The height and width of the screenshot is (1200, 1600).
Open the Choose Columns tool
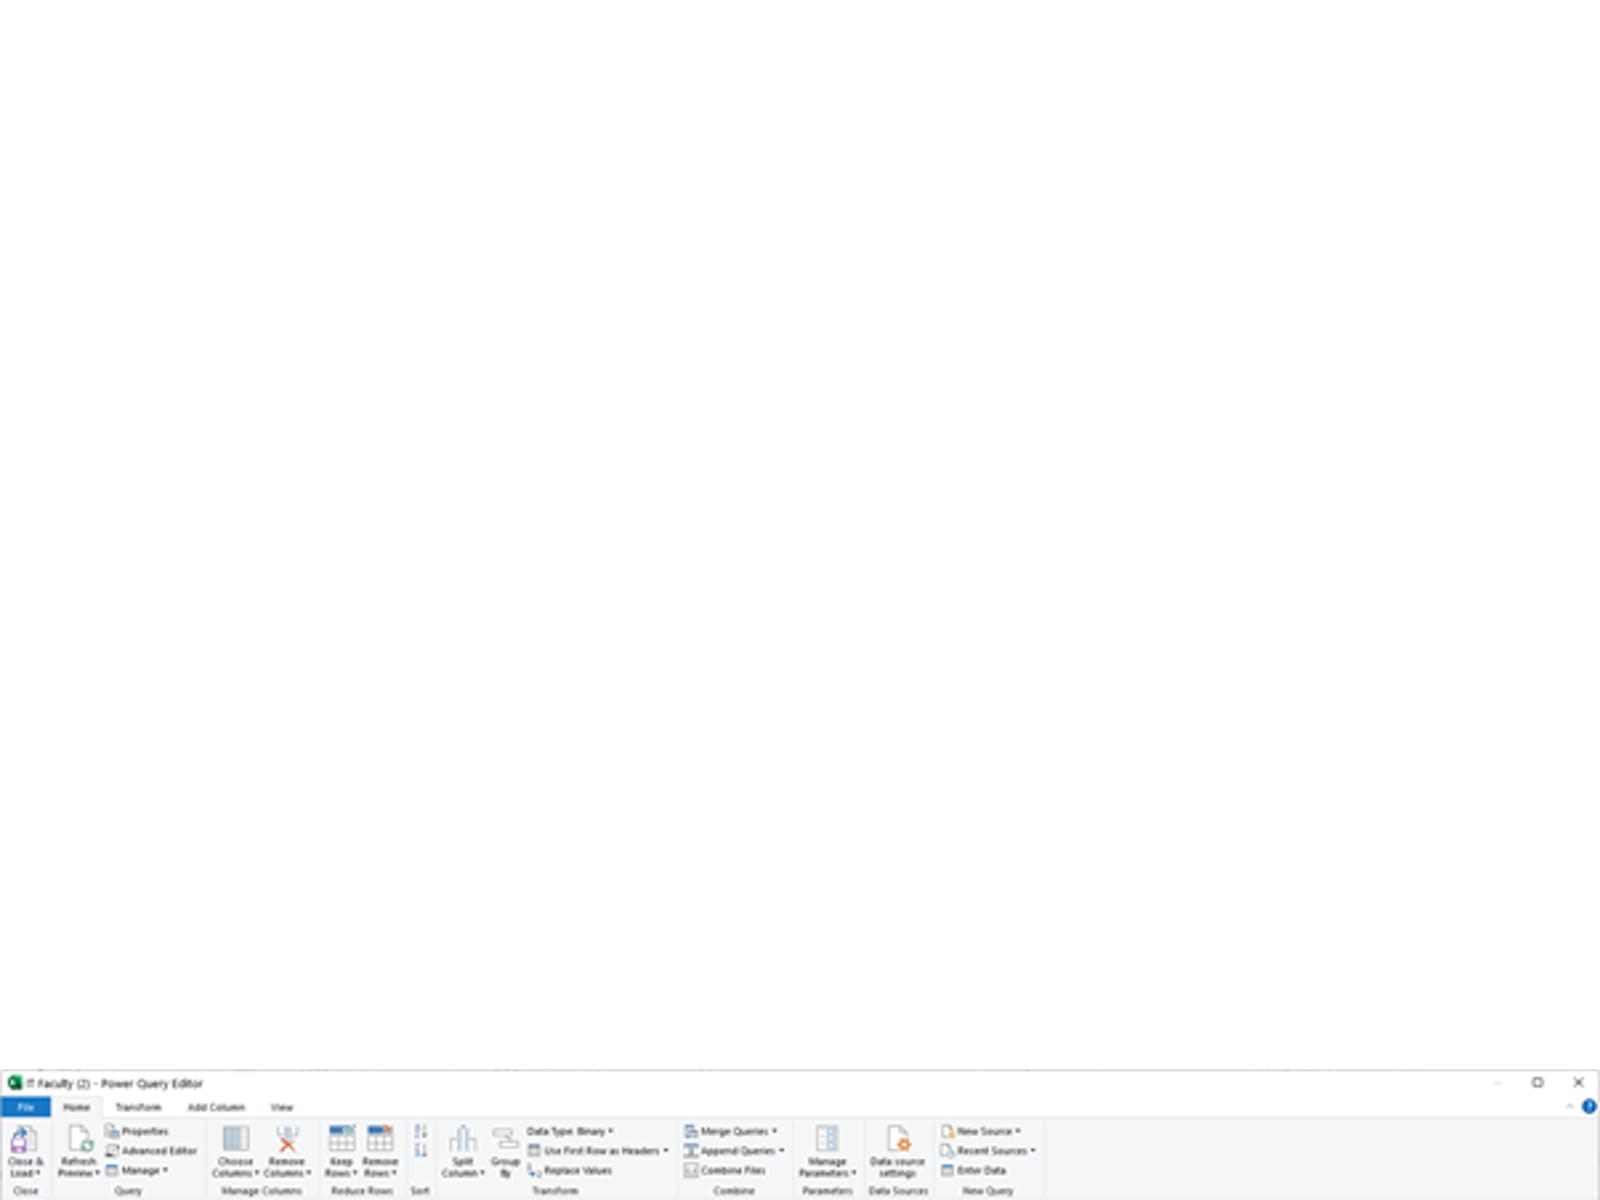pyautogui.click(x=236, y=1140)
